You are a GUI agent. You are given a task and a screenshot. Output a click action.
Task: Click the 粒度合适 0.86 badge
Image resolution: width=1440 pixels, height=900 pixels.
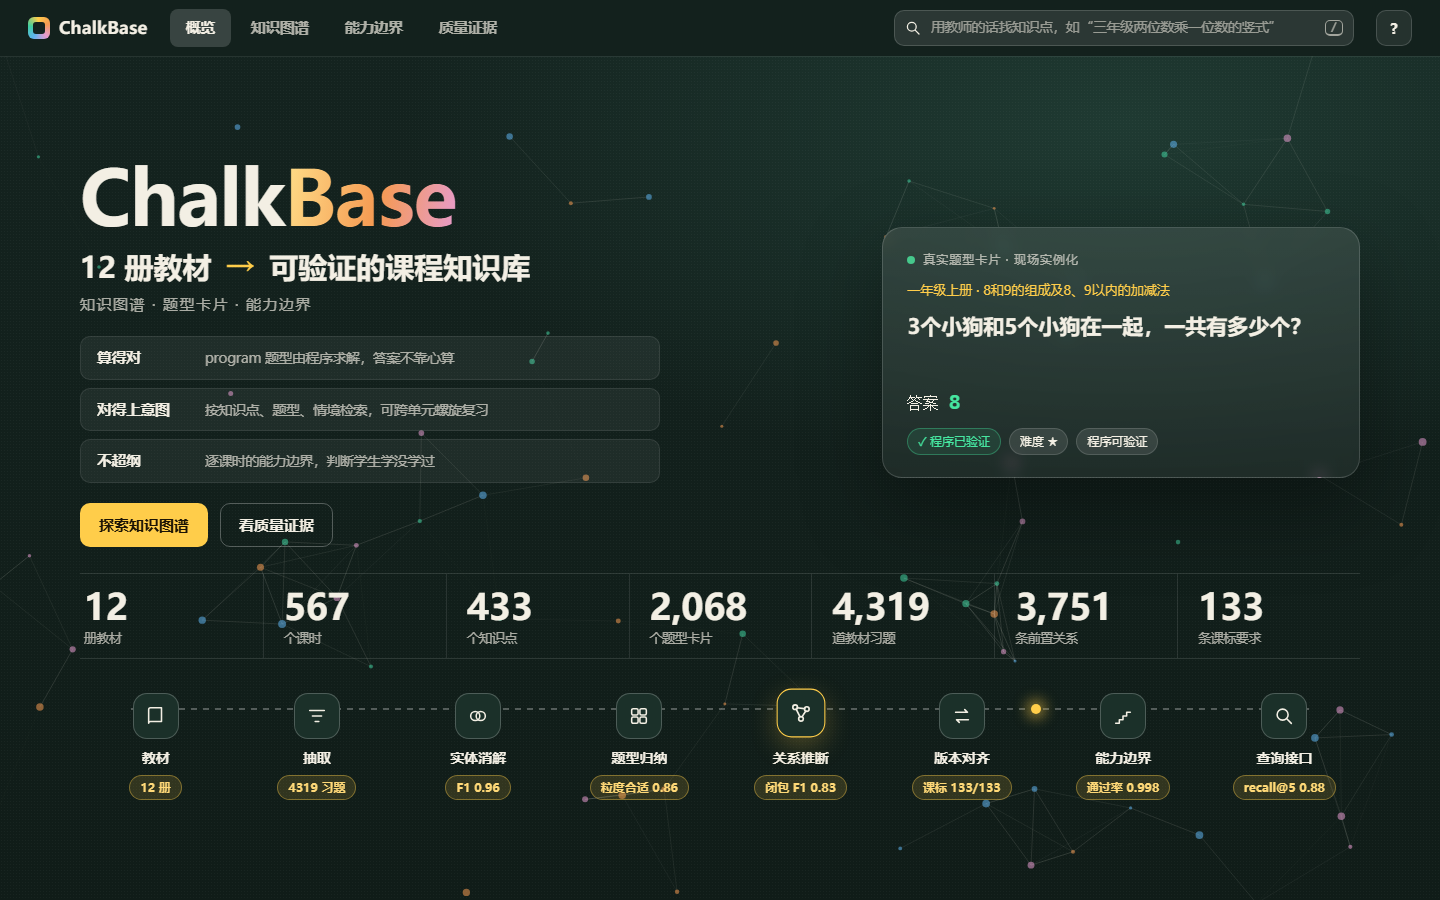pyautogui.click(x=639, y=788)
